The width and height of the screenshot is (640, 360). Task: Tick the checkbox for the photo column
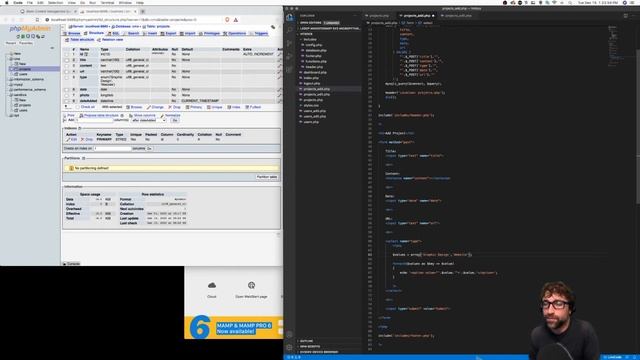[x=67, y=95]
